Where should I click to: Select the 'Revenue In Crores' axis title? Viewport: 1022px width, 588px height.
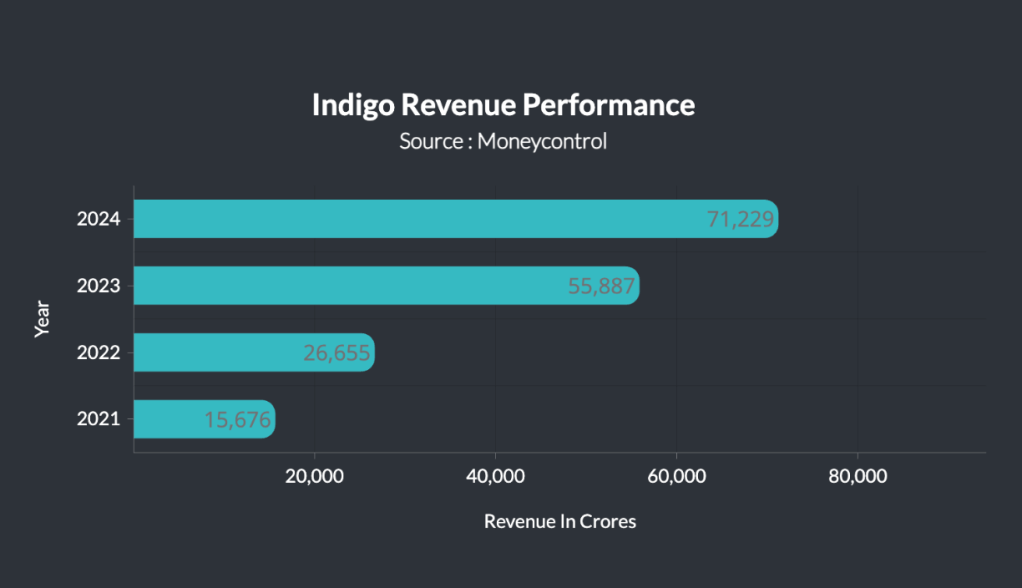pyautogui.click(x=559, y=522)
